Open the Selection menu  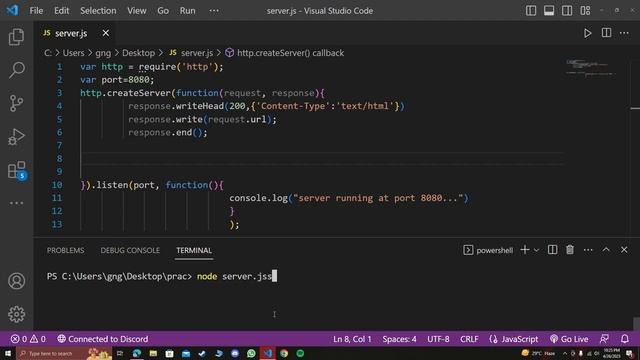pyautogui.click(x=98, y=11)
